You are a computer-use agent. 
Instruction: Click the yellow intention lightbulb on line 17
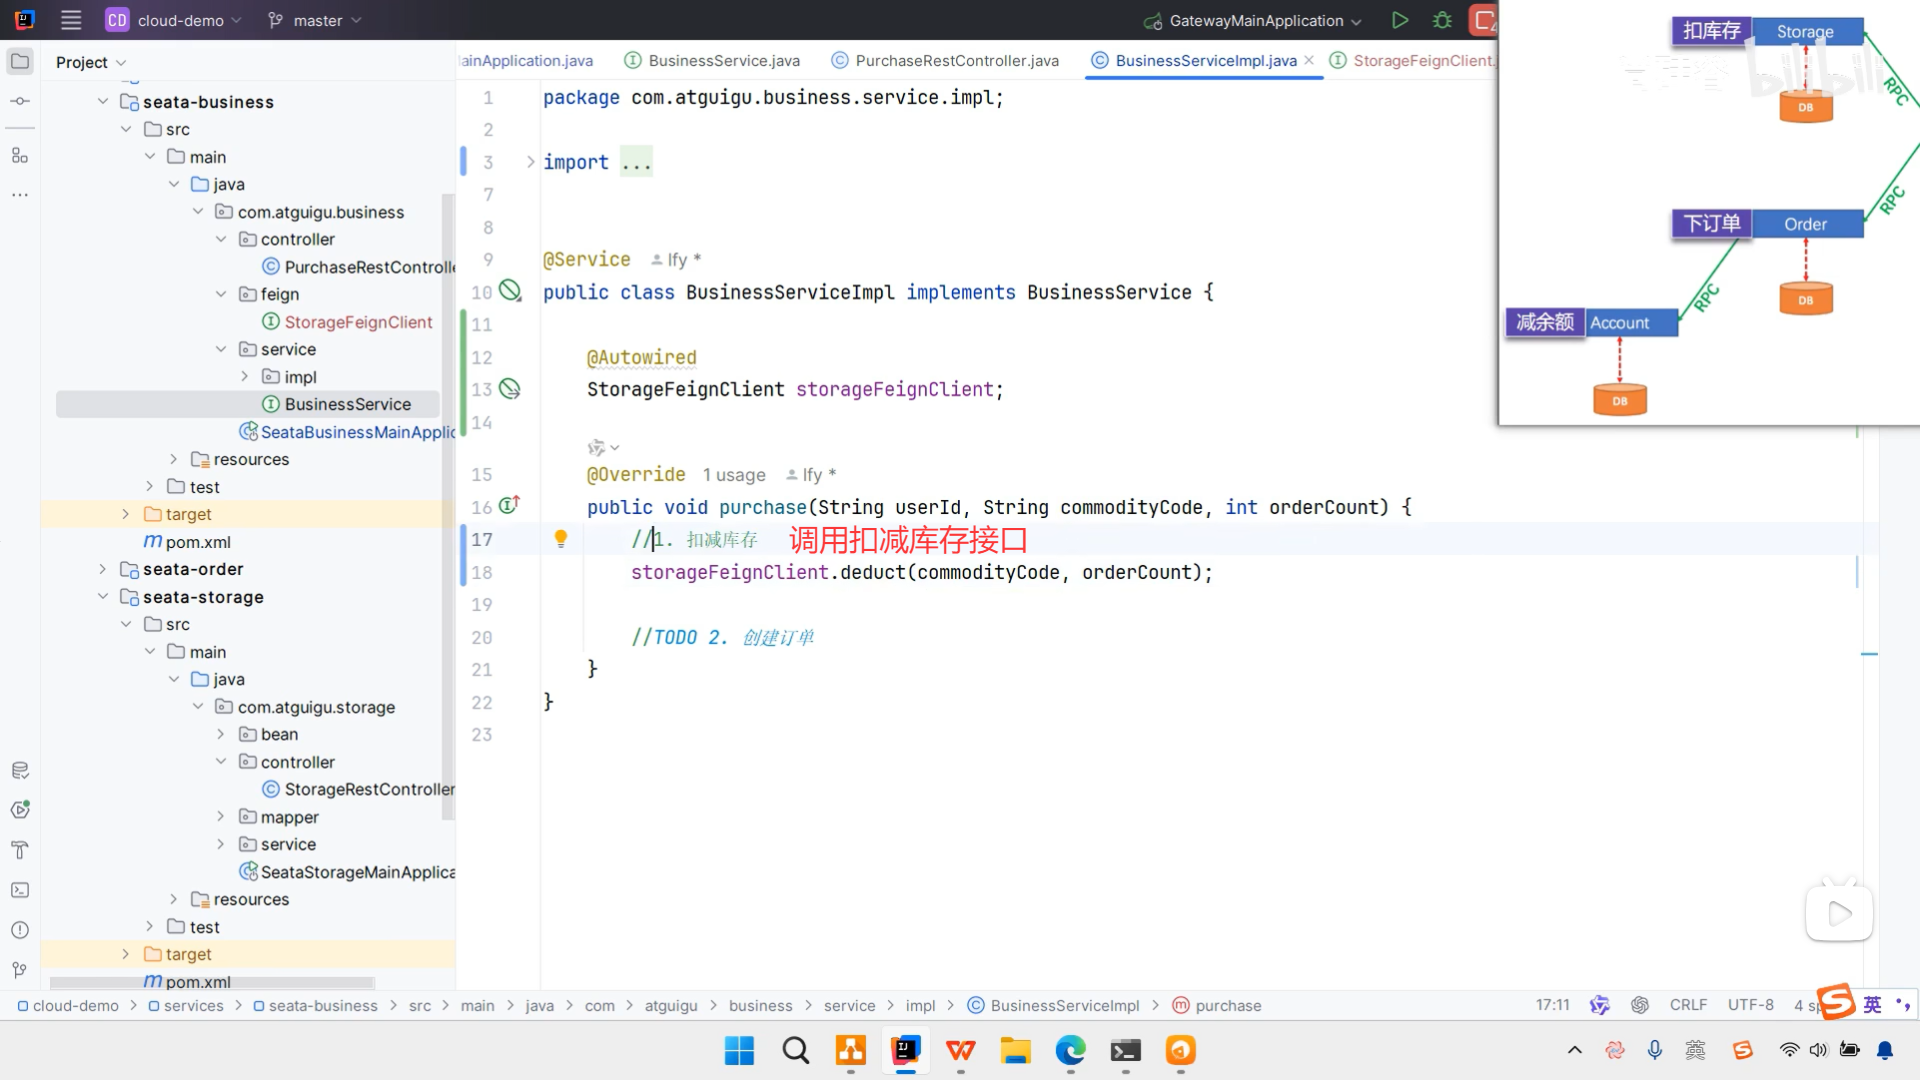pos(561,539)
